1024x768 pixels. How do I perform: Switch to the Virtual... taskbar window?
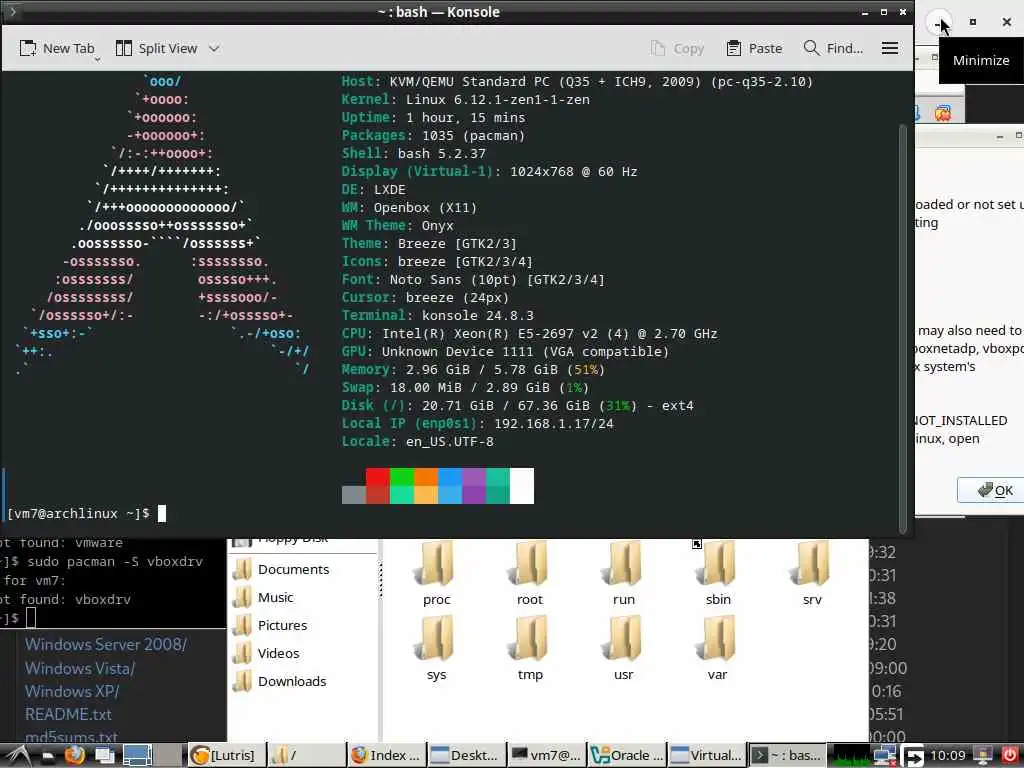707,756
